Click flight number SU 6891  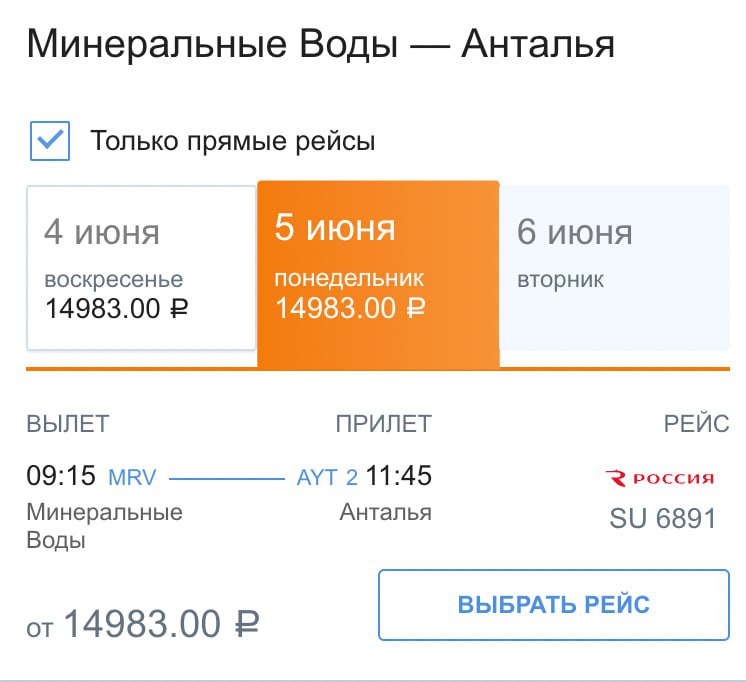[x=663, y=518]
